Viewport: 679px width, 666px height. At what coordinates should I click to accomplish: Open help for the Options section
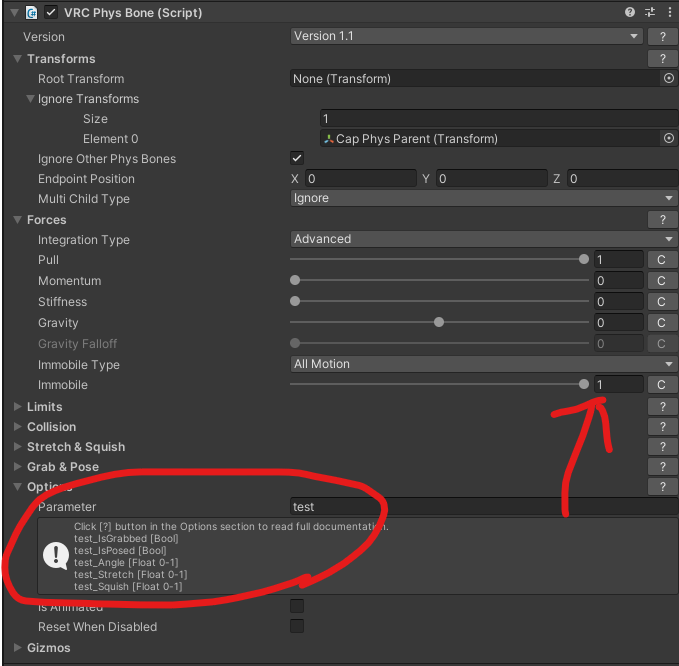(x=663, y=486)
